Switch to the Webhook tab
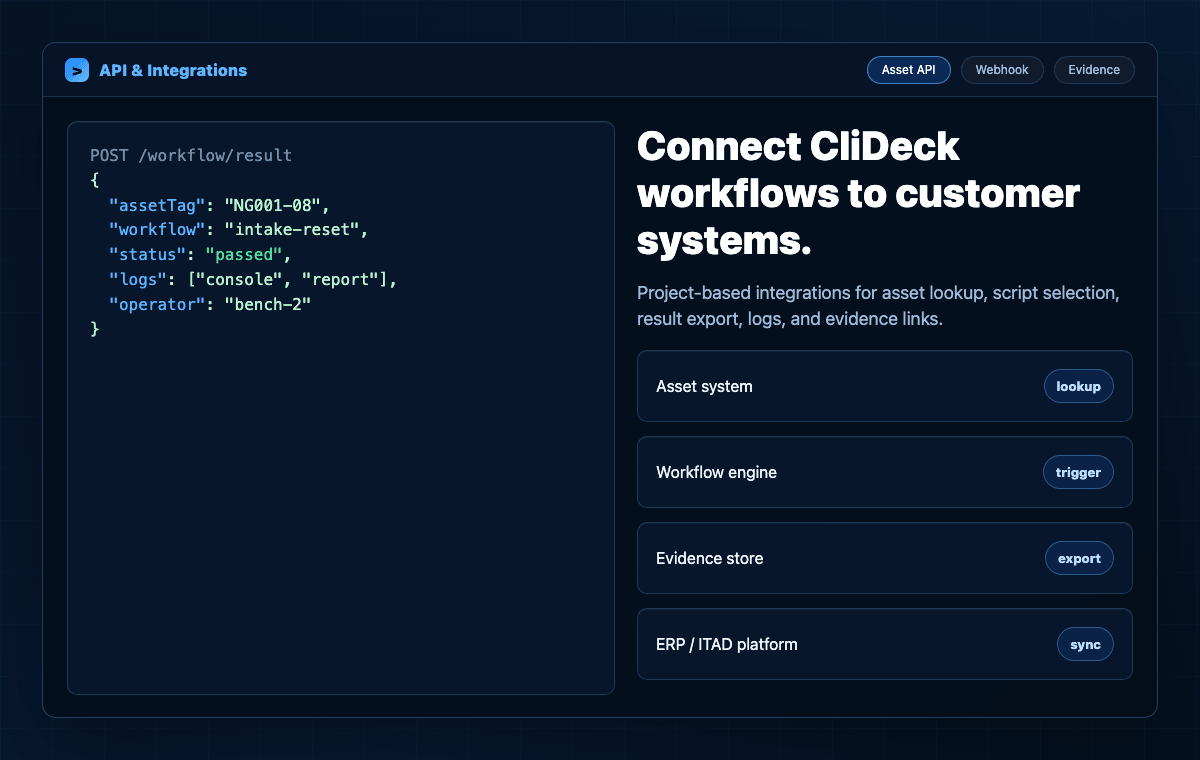Image resolution: width=1200 pixels, height=760 pixels. (x=1002, y=70)
